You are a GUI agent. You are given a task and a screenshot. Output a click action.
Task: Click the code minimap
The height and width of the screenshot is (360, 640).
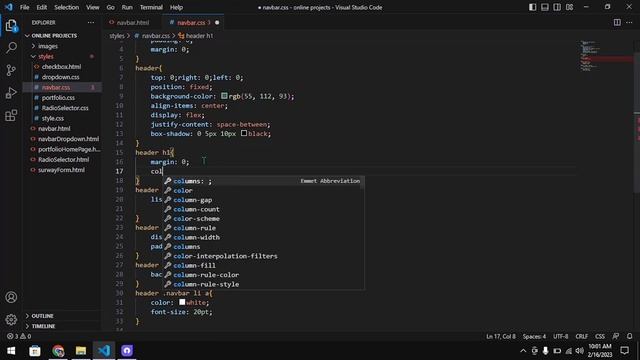[606, 56]
